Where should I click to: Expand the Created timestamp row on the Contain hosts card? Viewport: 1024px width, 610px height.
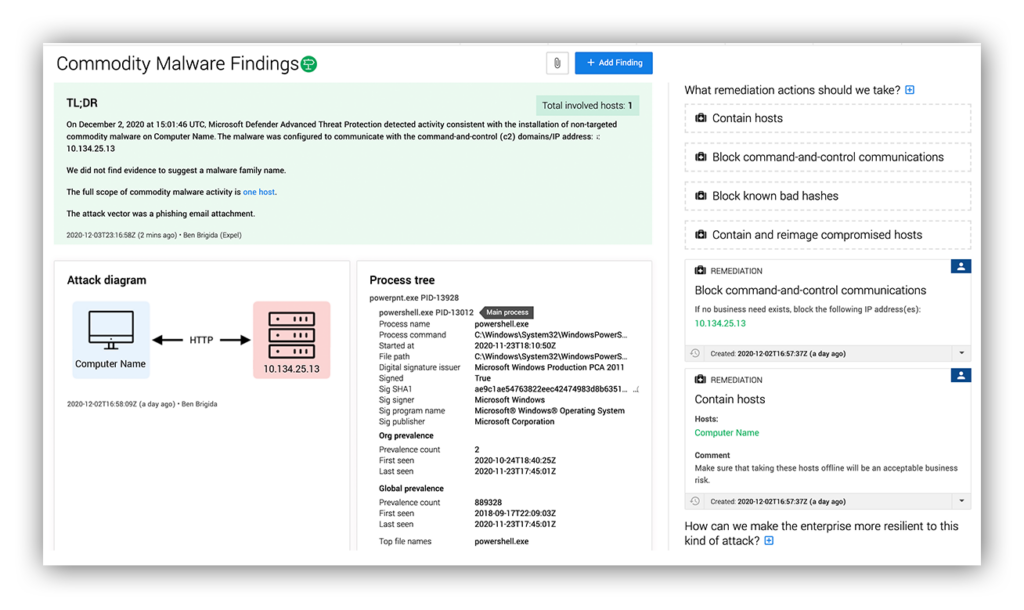pyautogui.click(x=962, y=500)
